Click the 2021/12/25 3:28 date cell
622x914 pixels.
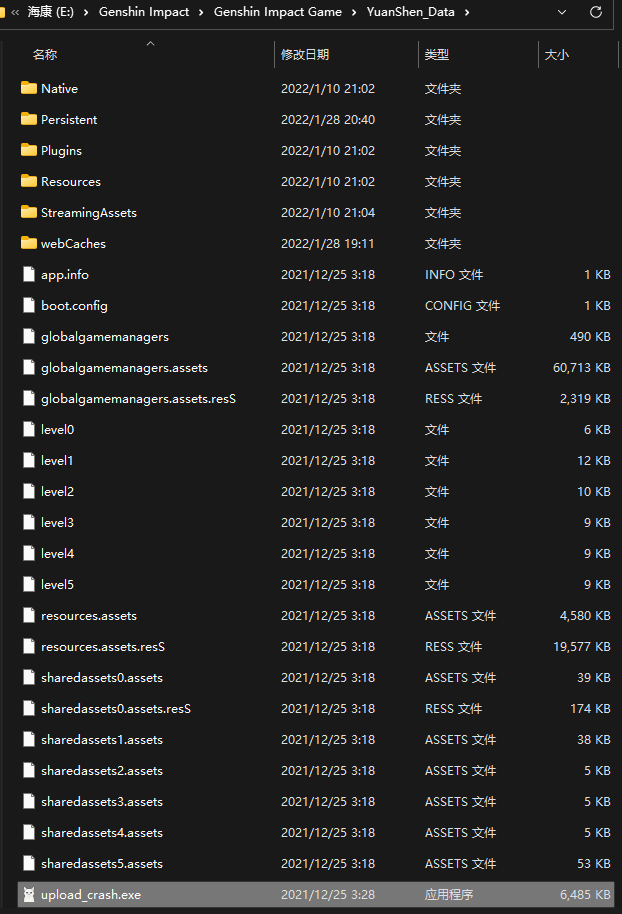click(x=328, y=894)
